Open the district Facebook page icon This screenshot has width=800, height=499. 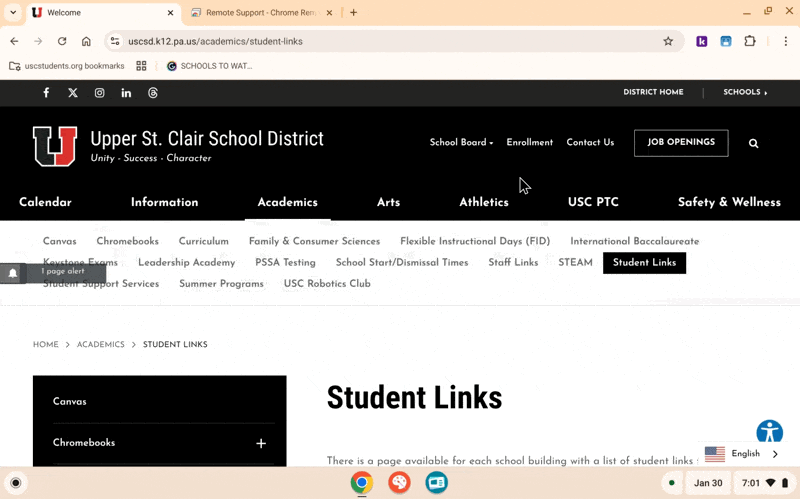(46, 93)
